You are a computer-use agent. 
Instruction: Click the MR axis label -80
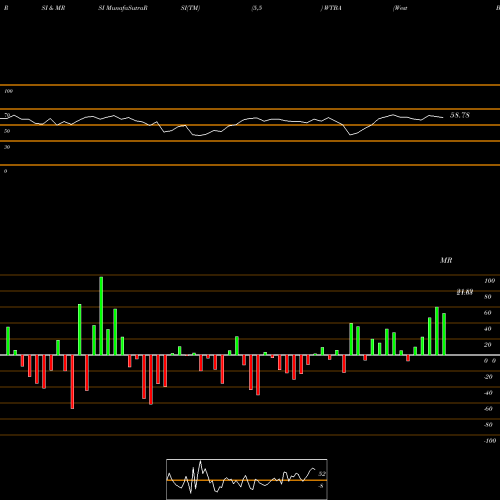tap(488, 425)
